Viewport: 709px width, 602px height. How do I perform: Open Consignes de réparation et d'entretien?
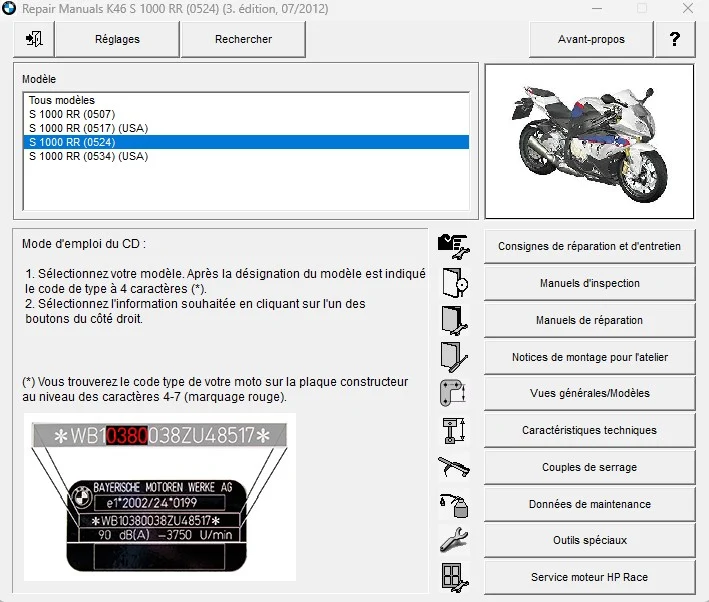[x=589, y=246]
